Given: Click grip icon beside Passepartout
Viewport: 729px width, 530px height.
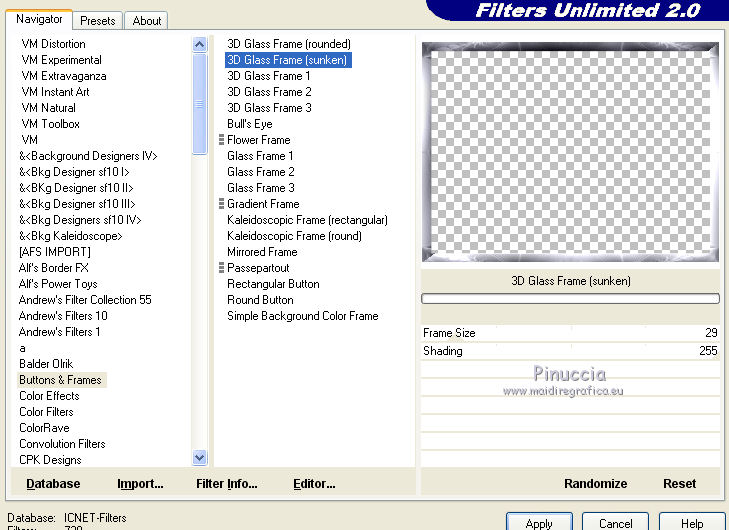Looking at the screenshot, I should point(221,267).
